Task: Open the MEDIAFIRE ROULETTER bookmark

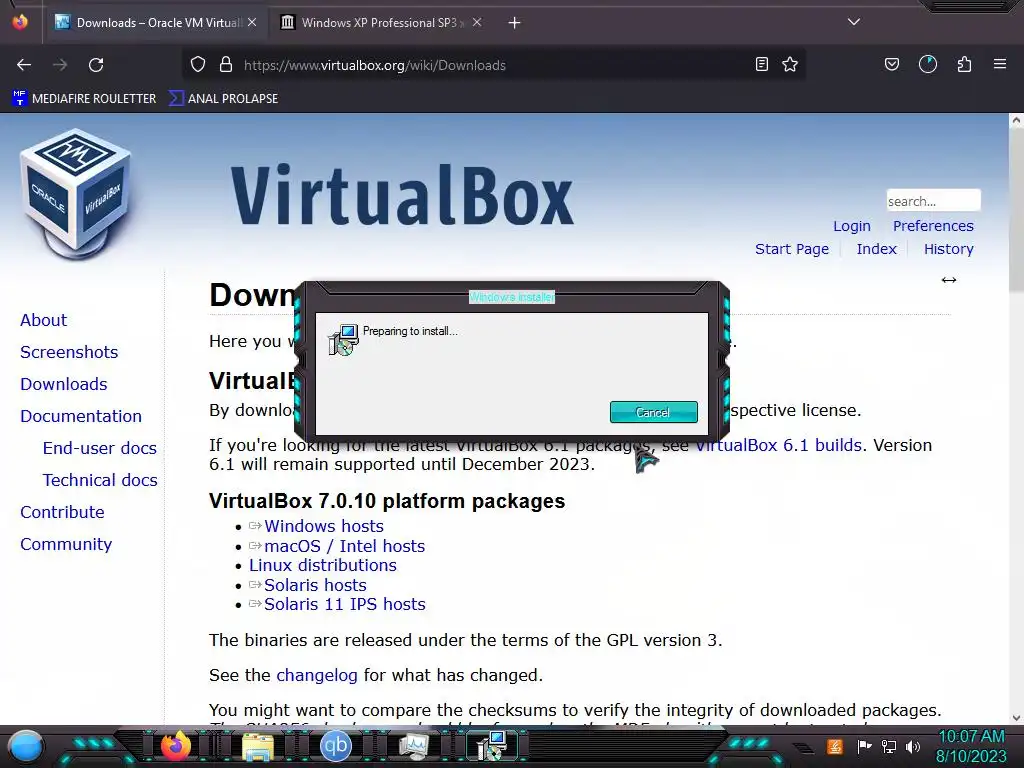Action: click(84, 99)
